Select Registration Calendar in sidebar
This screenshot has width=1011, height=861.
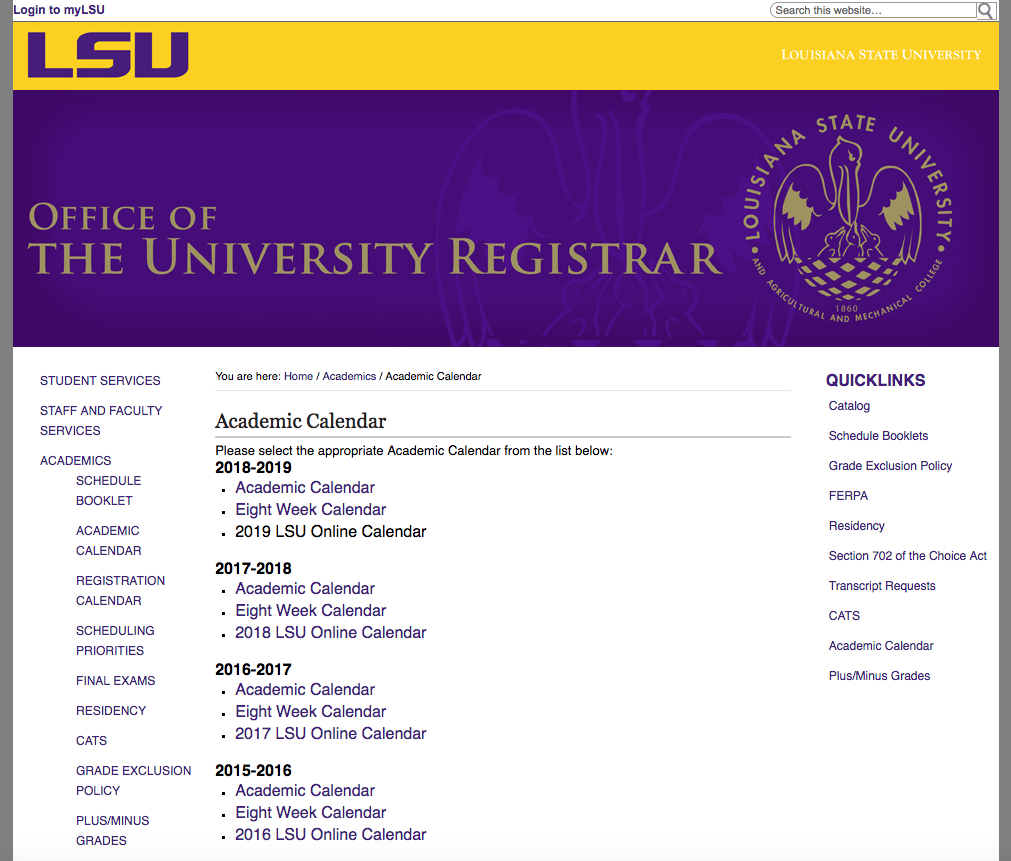click(x=121, y=591)
